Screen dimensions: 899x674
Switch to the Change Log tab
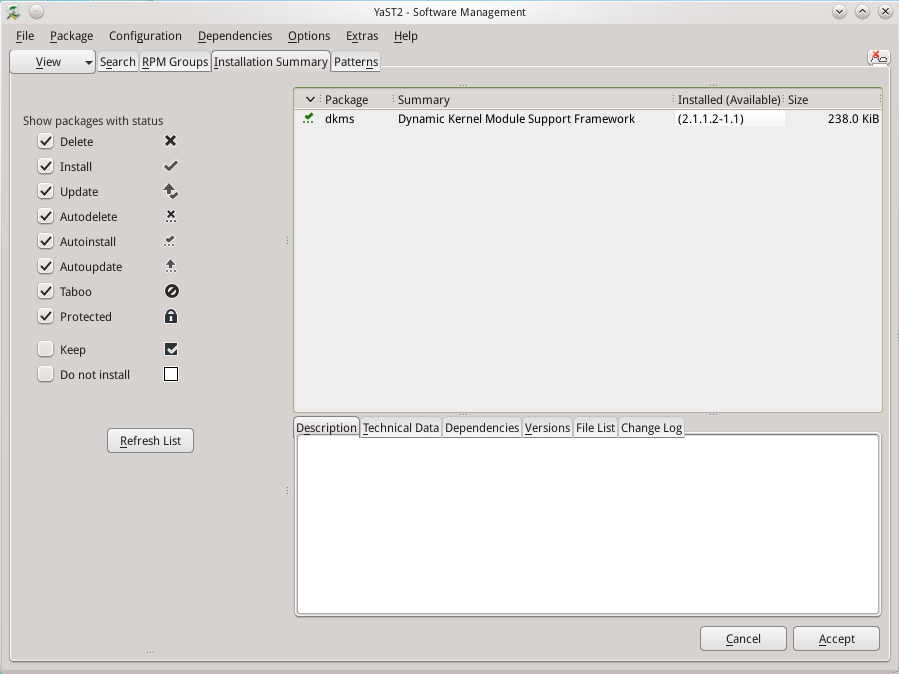coord(651,428)
